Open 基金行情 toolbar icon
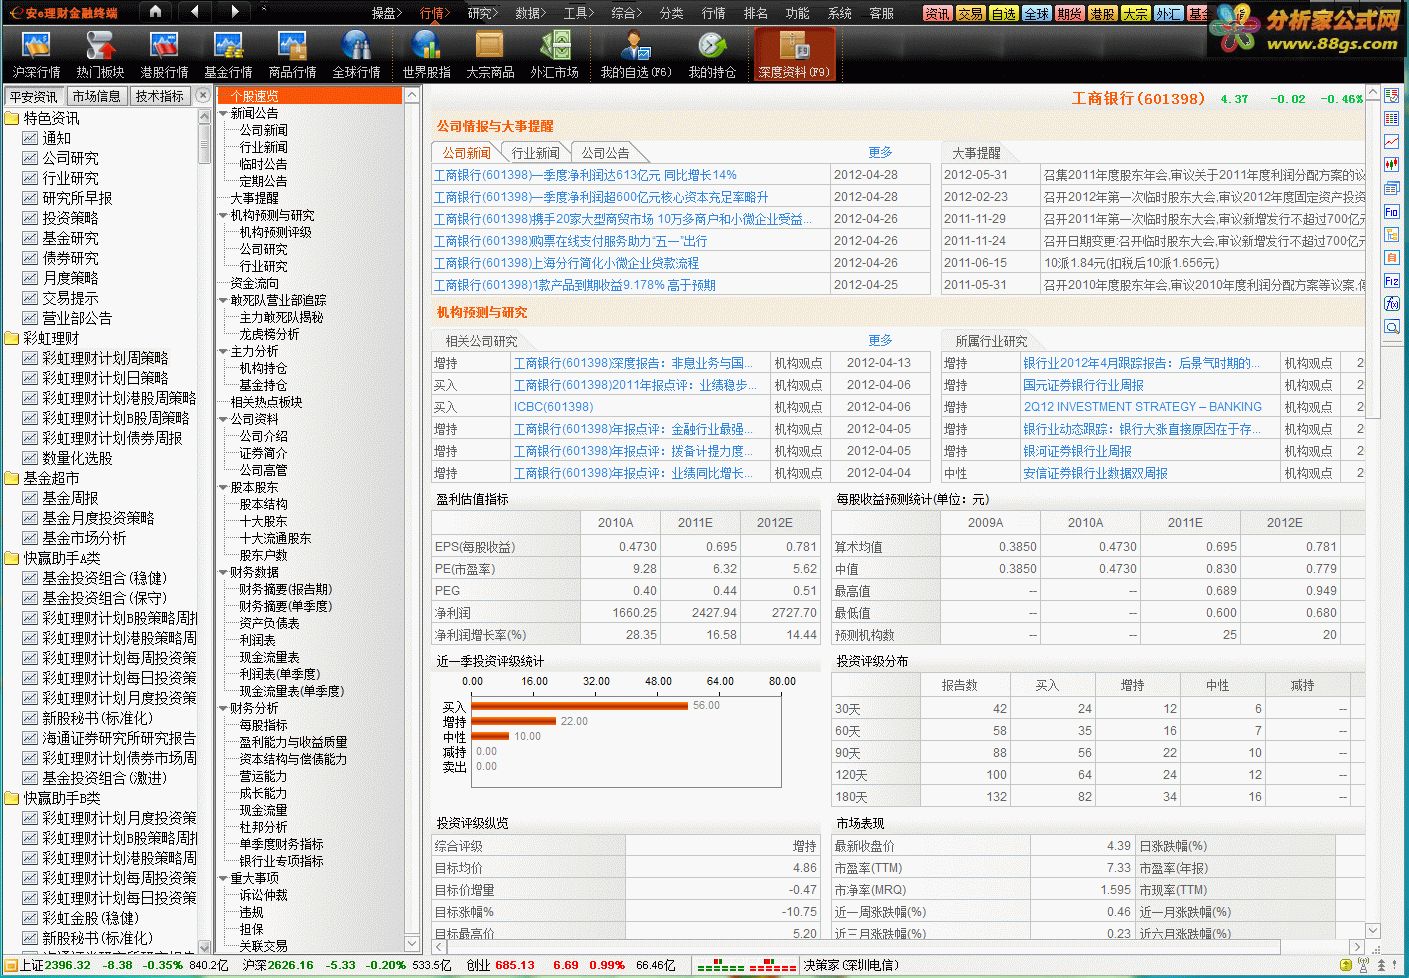Viewport: 1409px width, 978px height. click(228, 54)
